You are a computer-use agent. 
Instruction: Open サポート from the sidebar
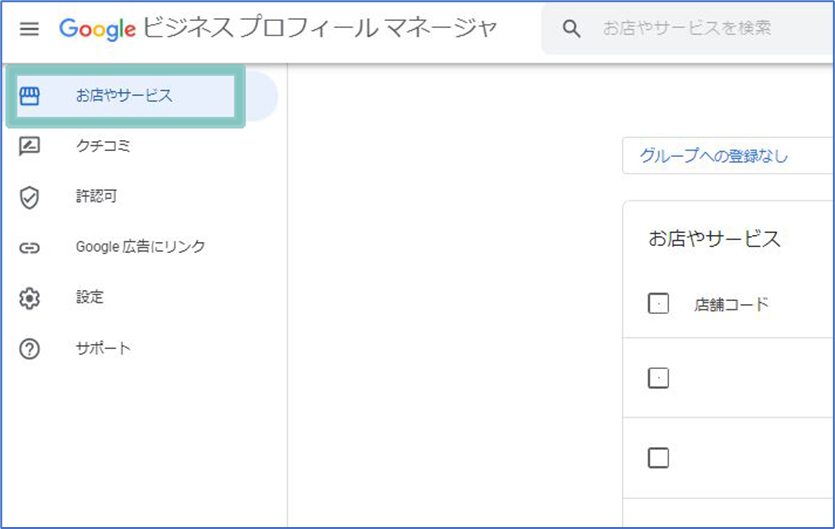tap(103, 348)
